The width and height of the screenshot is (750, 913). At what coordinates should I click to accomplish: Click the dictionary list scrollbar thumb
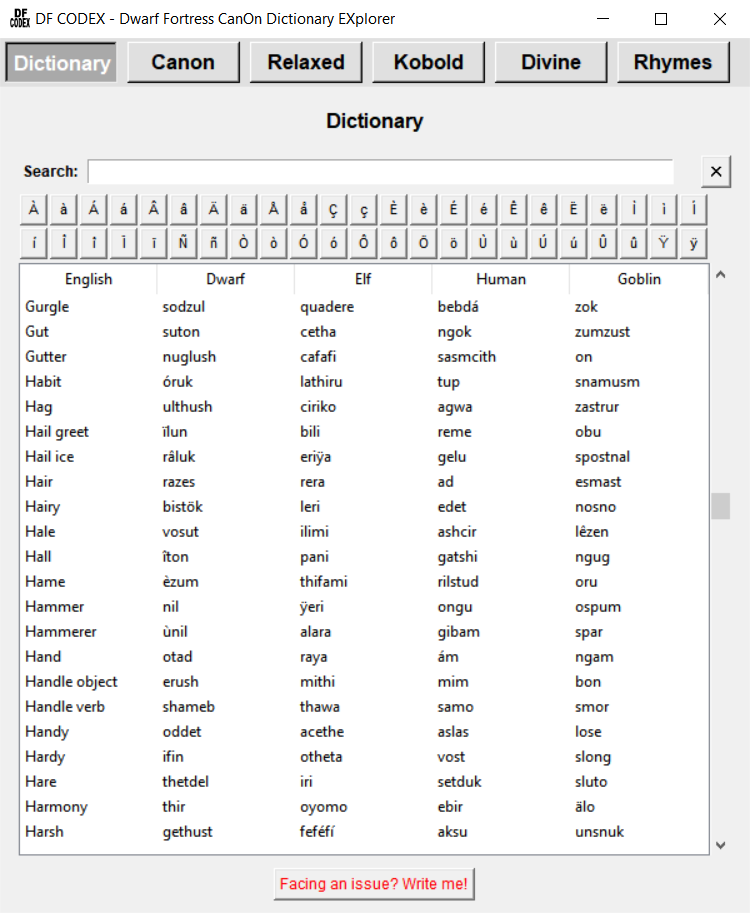click(x=720, y=506)
